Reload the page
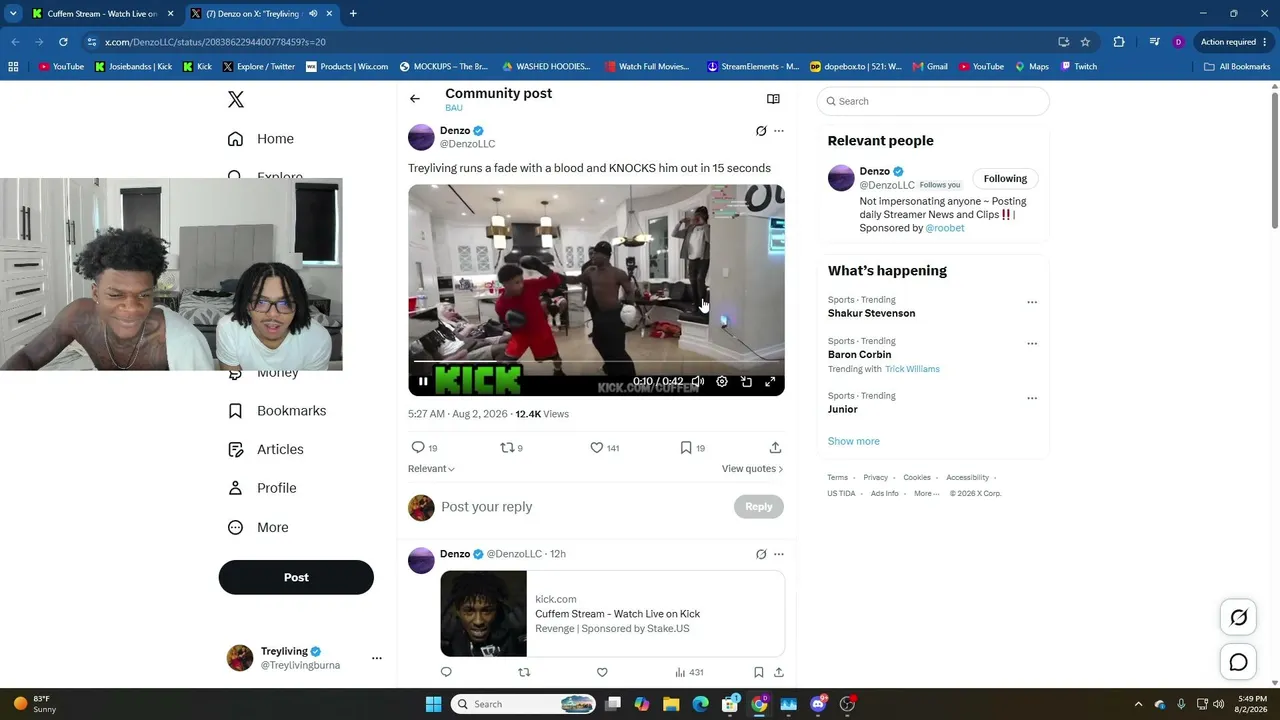This screenshot has width=1280, height=720. pos(63,42)
